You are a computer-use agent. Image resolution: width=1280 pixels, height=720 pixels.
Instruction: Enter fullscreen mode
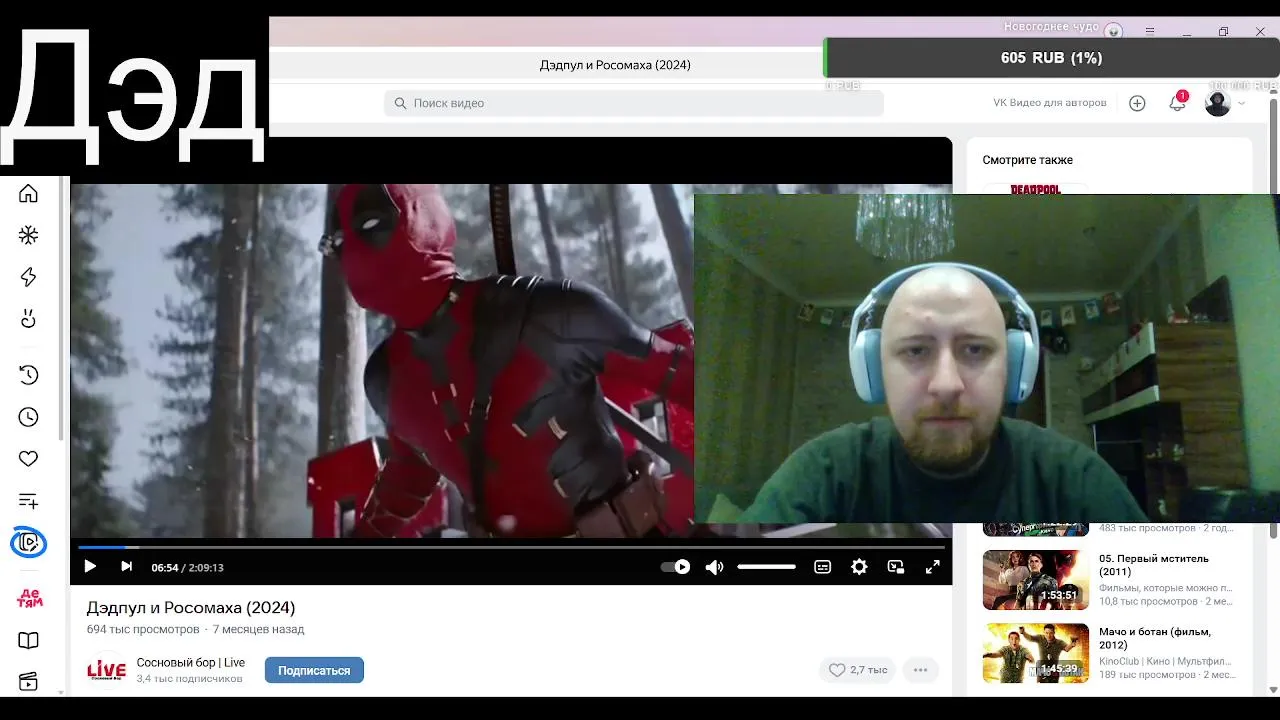coord(932,567)
